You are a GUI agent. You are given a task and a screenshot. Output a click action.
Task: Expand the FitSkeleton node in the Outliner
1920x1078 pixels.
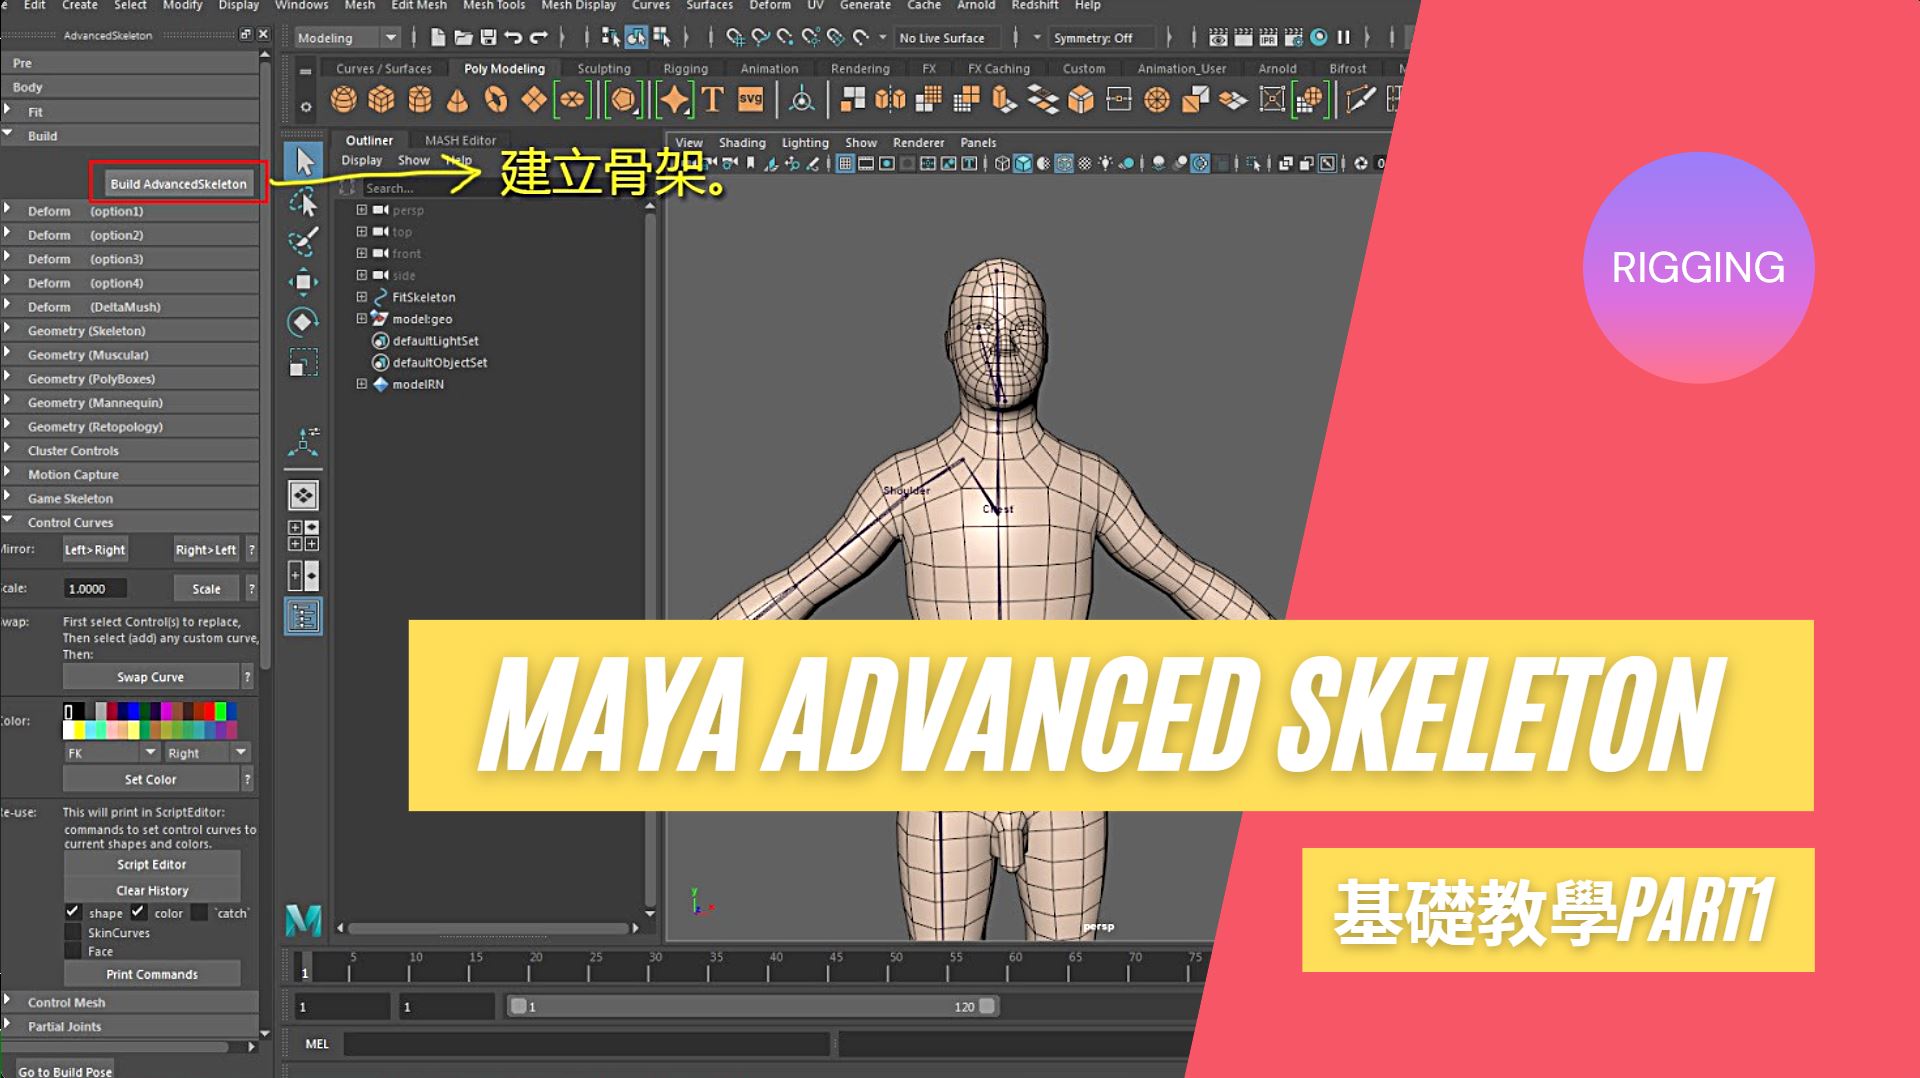coord(361,297)
